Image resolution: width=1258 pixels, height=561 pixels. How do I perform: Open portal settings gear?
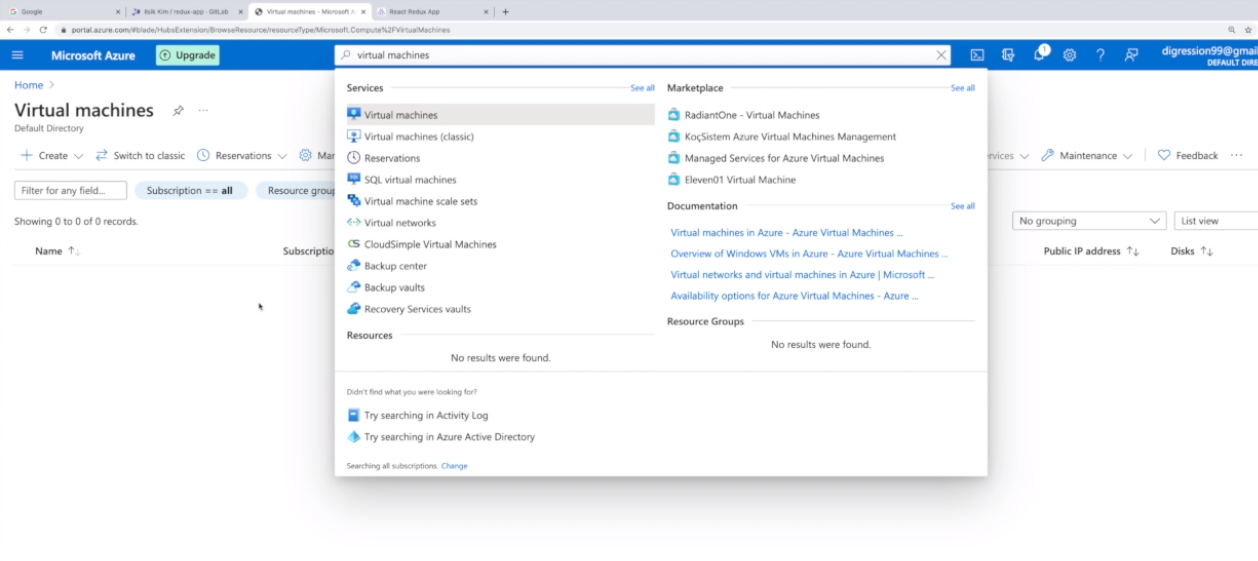1069,55
